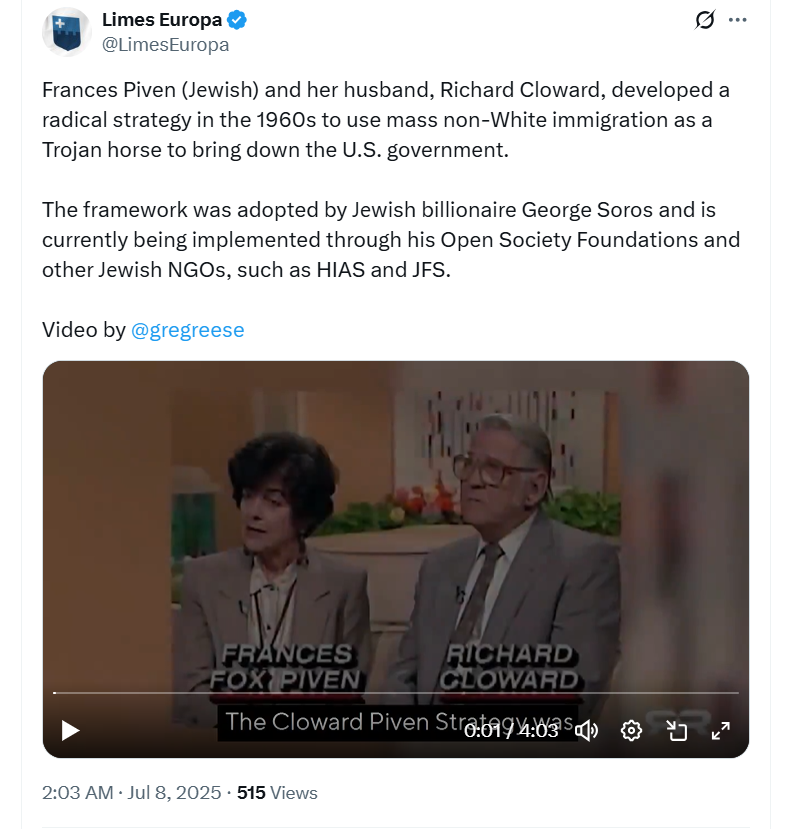Mute the video volume icon

[586, 731]
